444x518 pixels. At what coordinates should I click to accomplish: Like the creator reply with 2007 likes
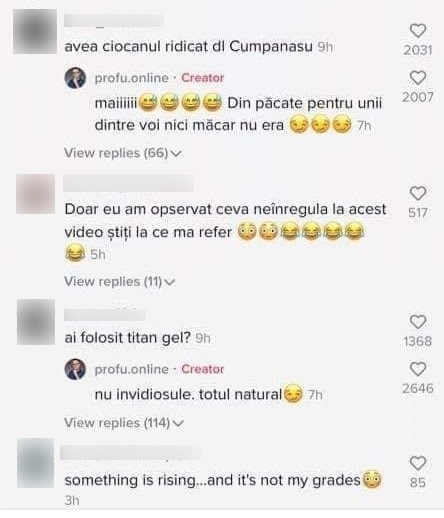(x=418, y=78)
